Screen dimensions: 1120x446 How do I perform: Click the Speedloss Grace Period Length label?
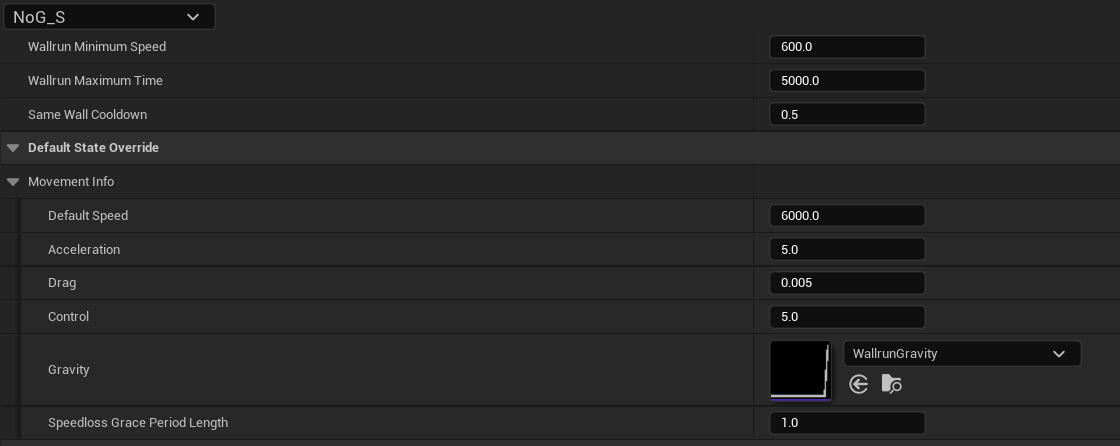click(138, 423)
